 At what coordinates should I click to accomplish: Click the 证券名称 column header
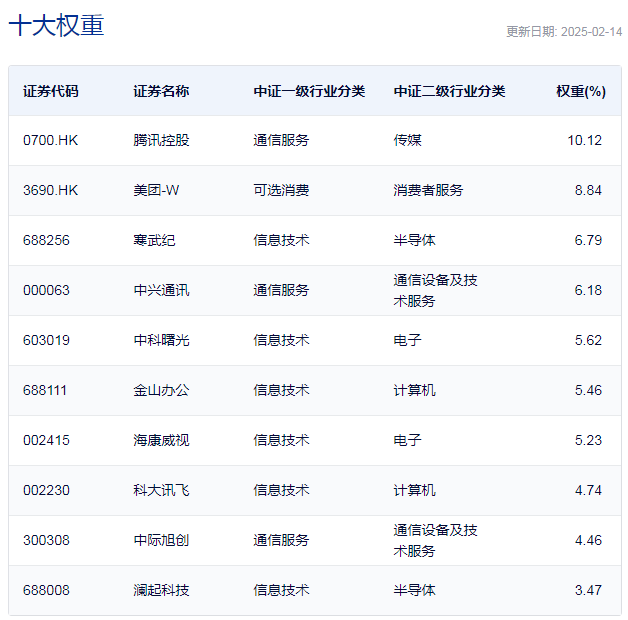[161, 91]
